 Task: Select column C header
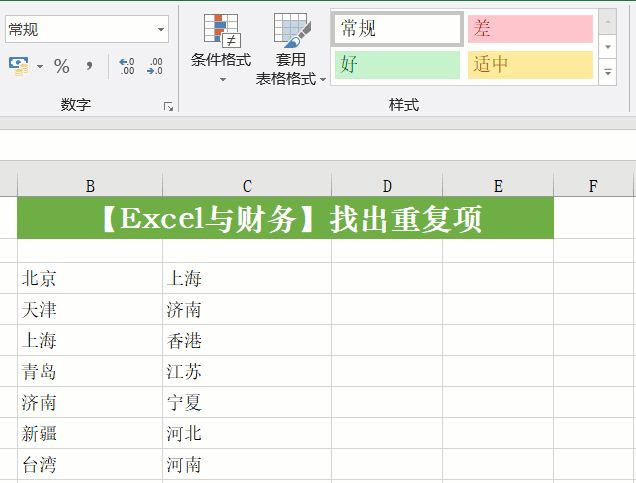coord(247,186)
